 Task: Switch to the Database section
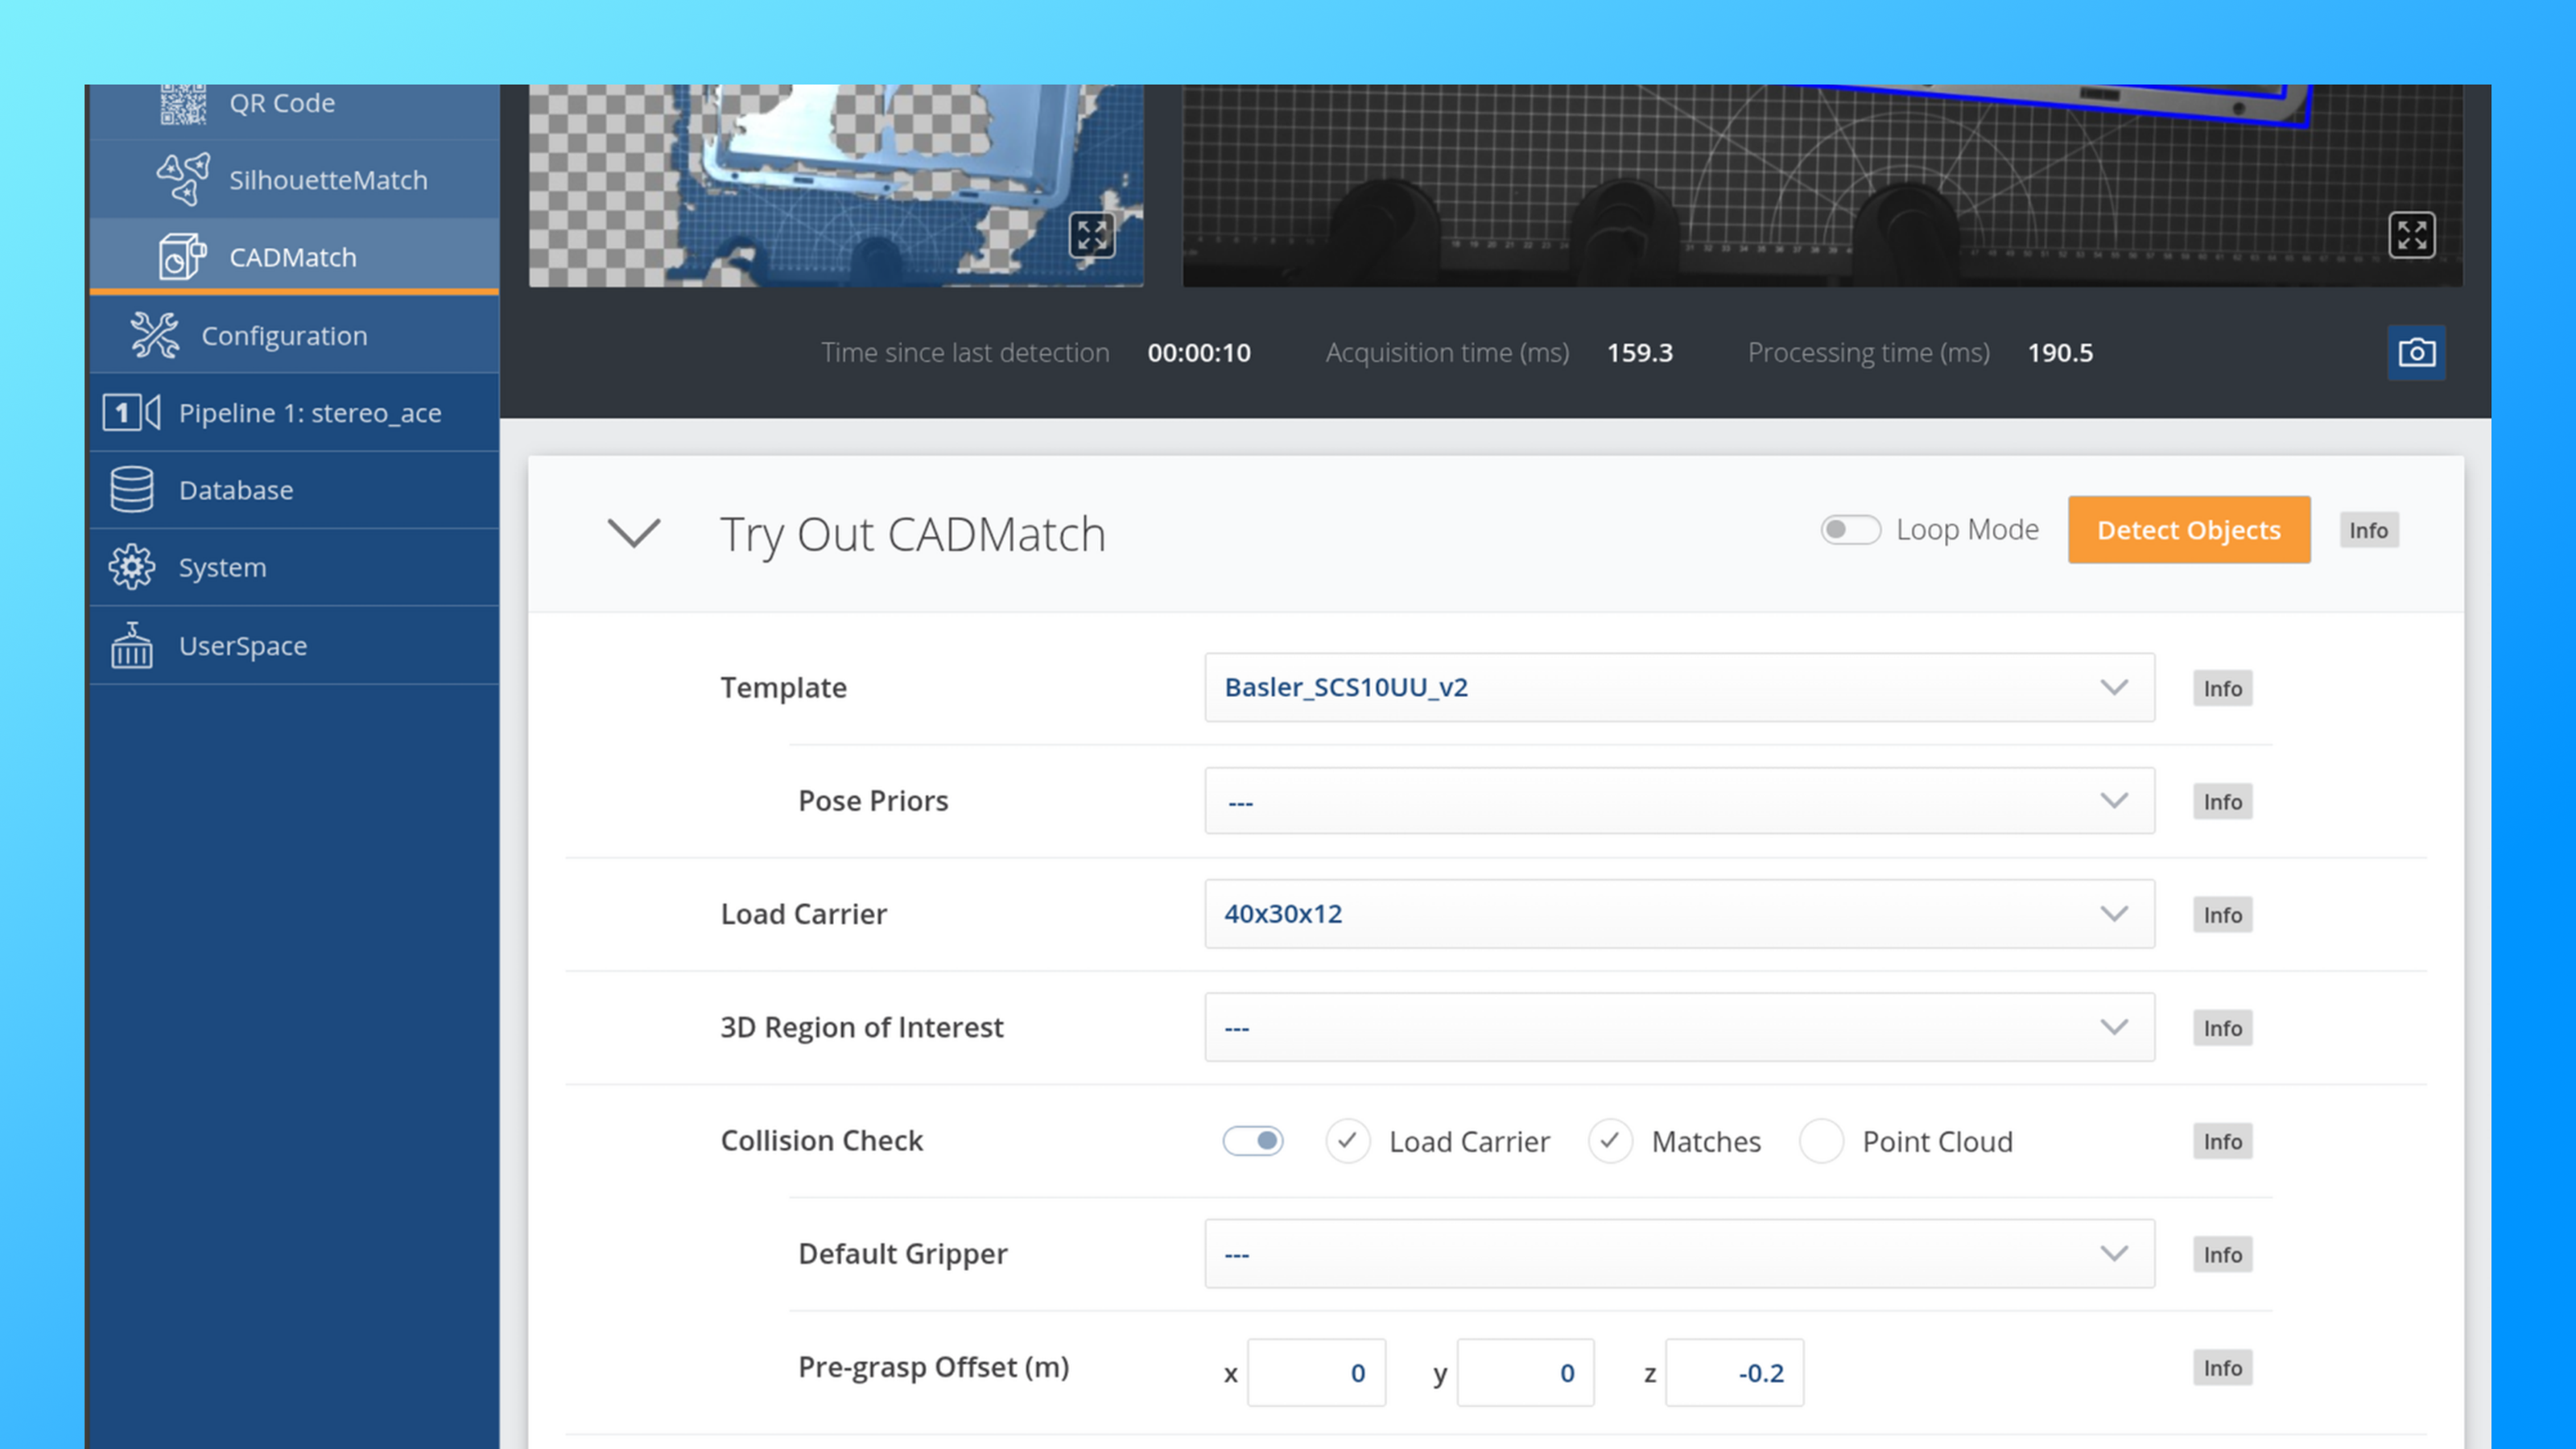click(236, 489)
